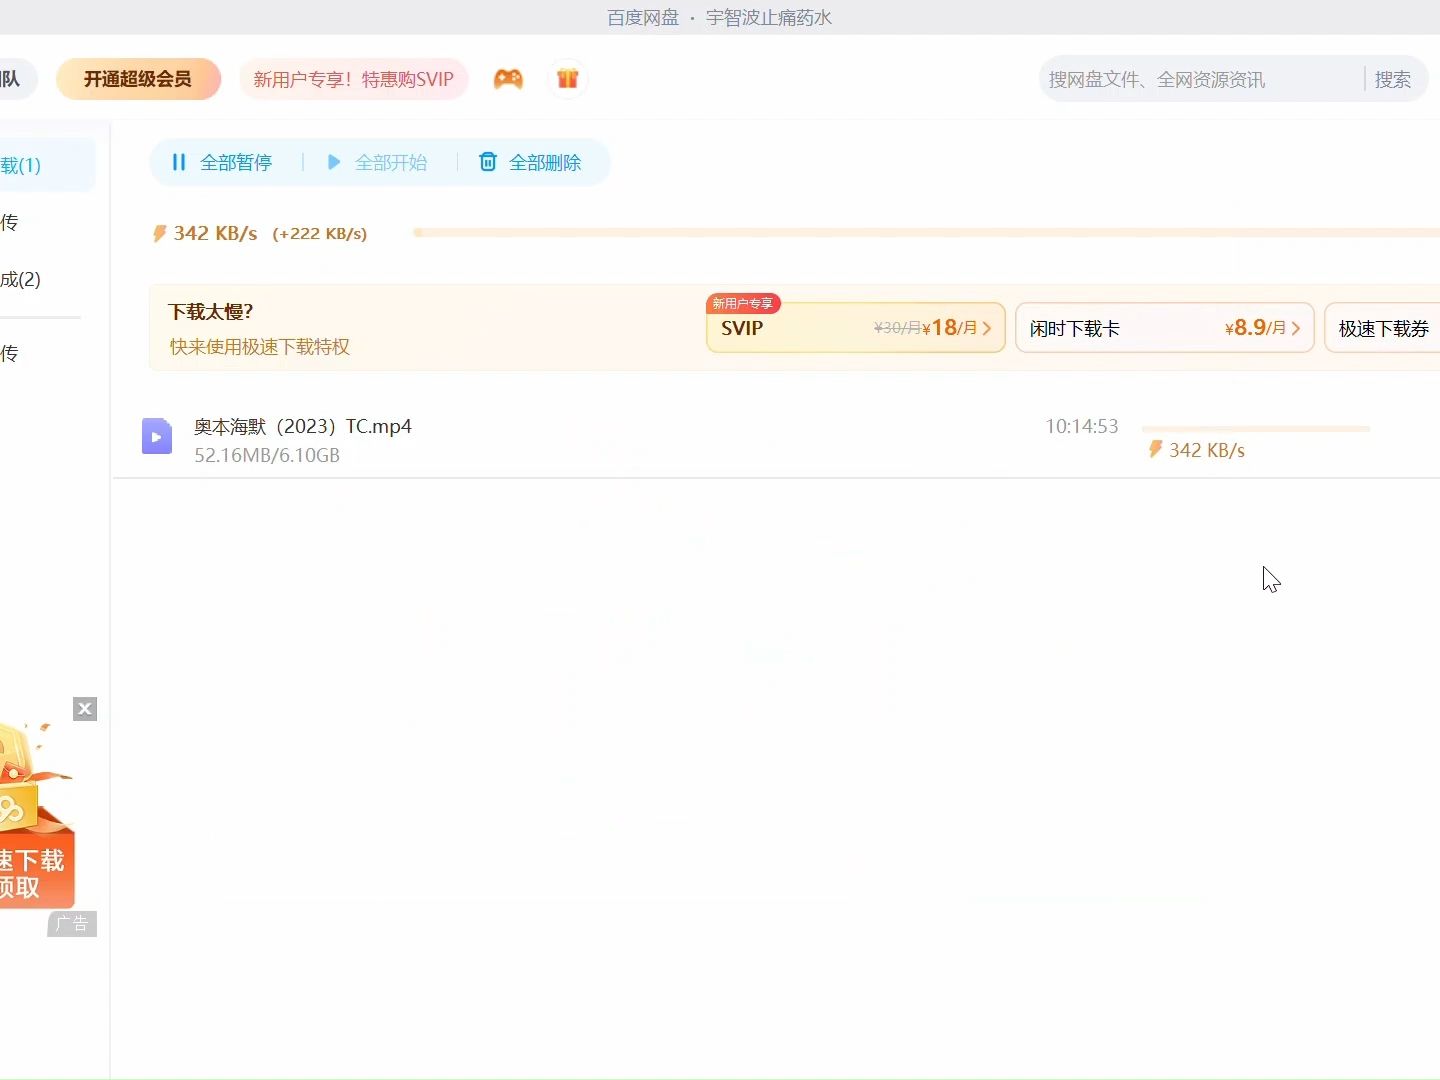The width and height of the screenshot is (1440, 1080).
Task: Click the 搜索 button
Action: (x=1393, y=79)
